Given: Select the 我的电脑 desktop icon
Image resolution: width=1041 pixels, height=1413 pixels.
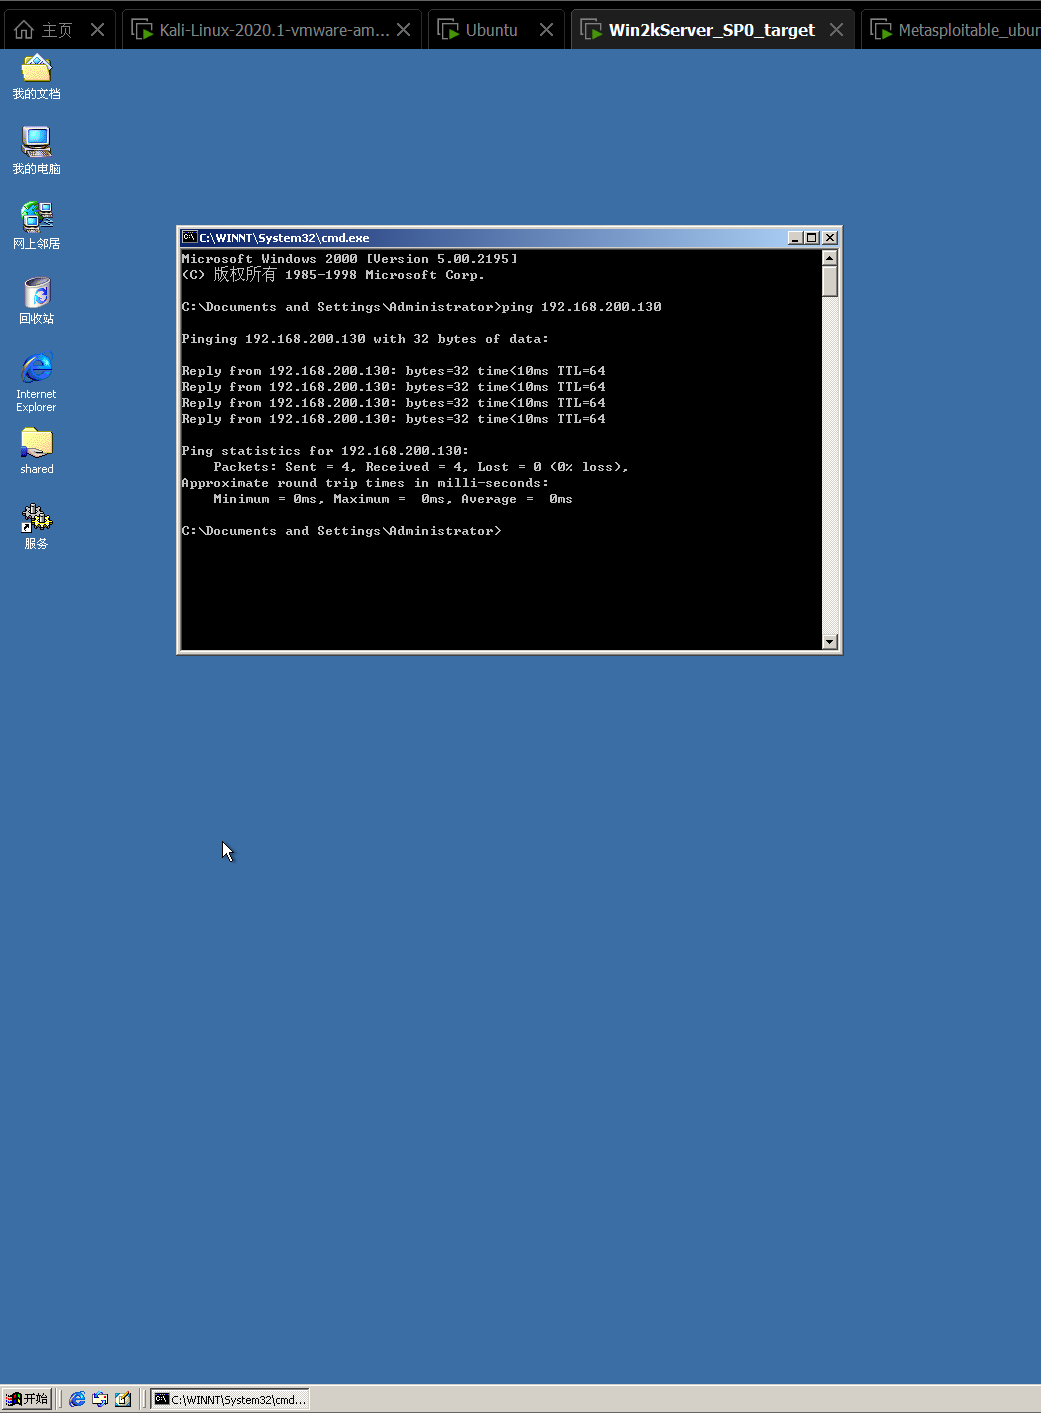Looking at the screenshot, I should coord(36,151).
